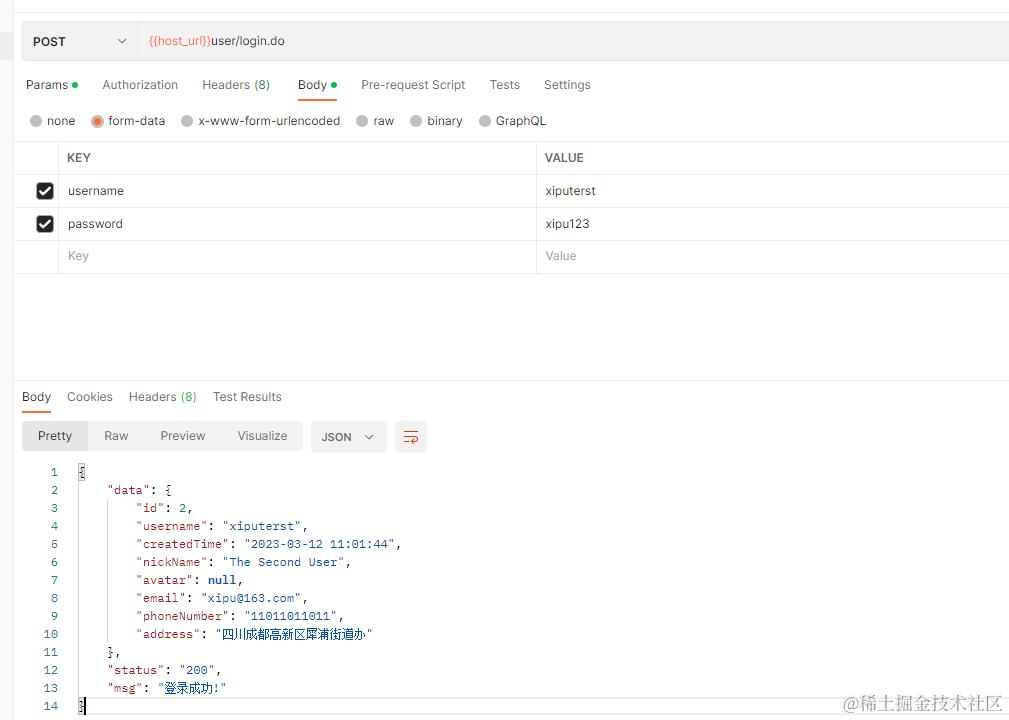Uncheck the password row checkbox
Image resolution: width=1009 pixels, height=720 pixels.
pyautogui.click(x=45, y=224)
